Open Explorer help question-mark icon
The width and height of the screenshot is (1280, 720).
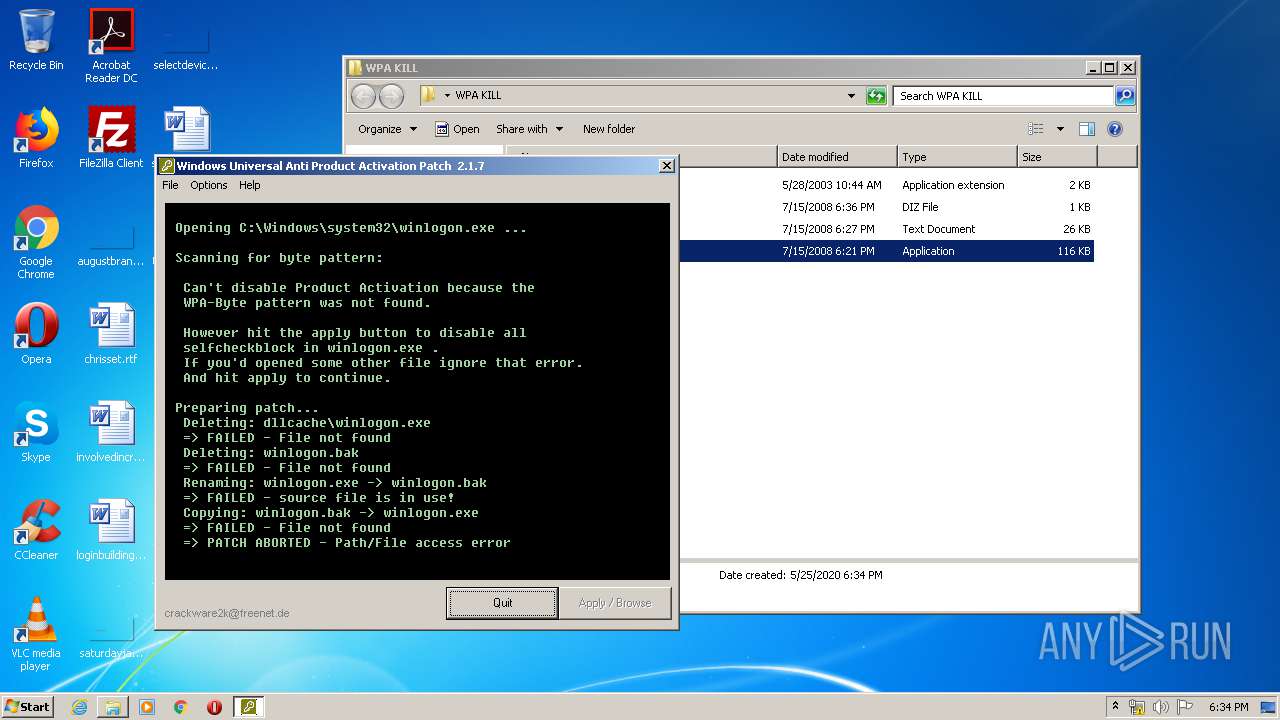click(x=1115, y=129)
